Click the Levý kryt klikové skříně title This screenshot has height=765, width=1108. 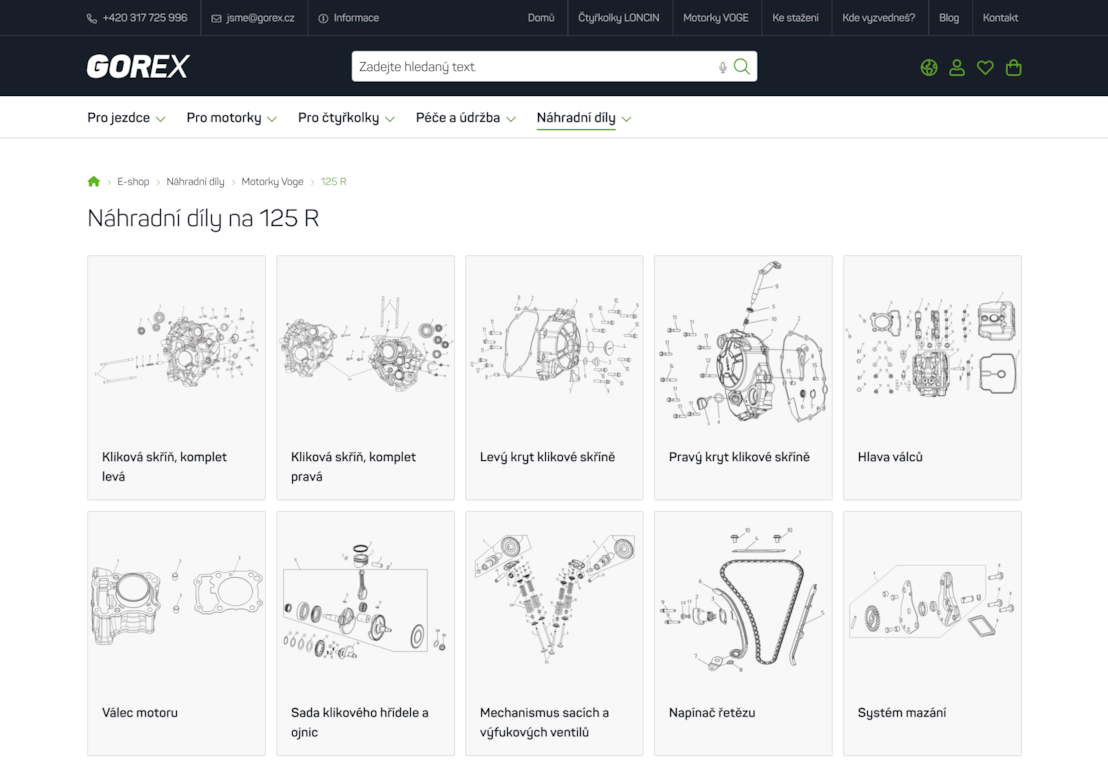pos(548,457)
